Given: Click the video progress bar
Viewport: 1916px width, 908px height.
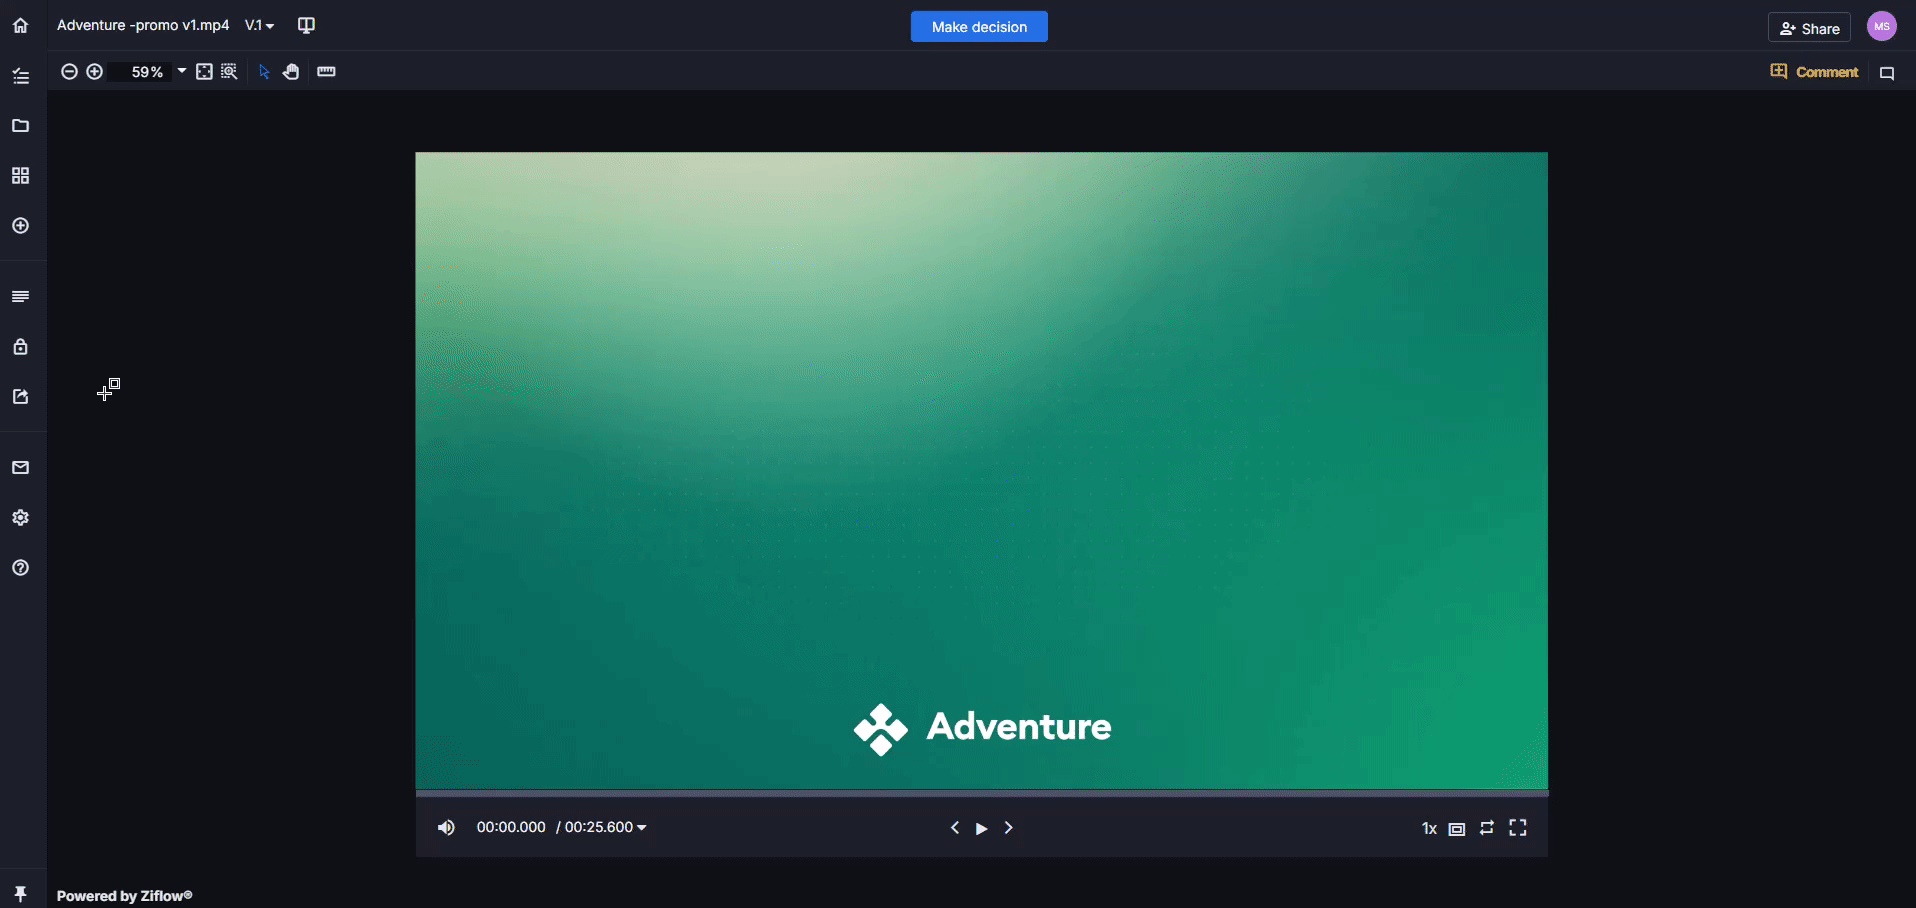Looking at the screenshot, I should pos(982,794).
